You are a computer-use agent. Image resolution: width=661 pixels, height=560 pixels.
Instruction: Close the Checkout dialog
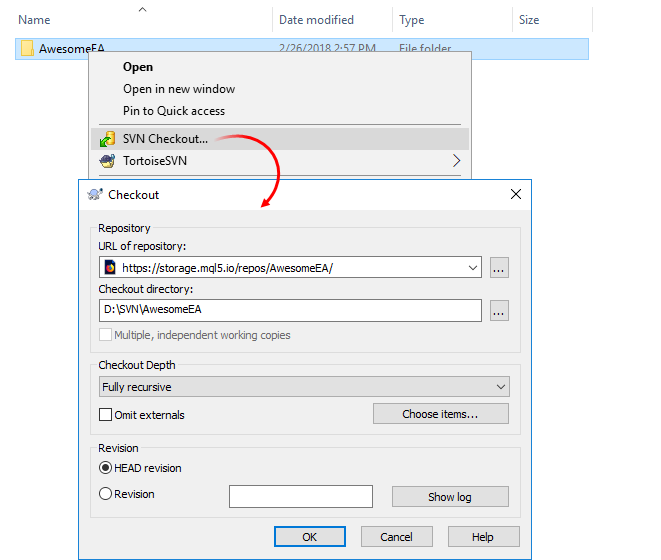(516, 194)
